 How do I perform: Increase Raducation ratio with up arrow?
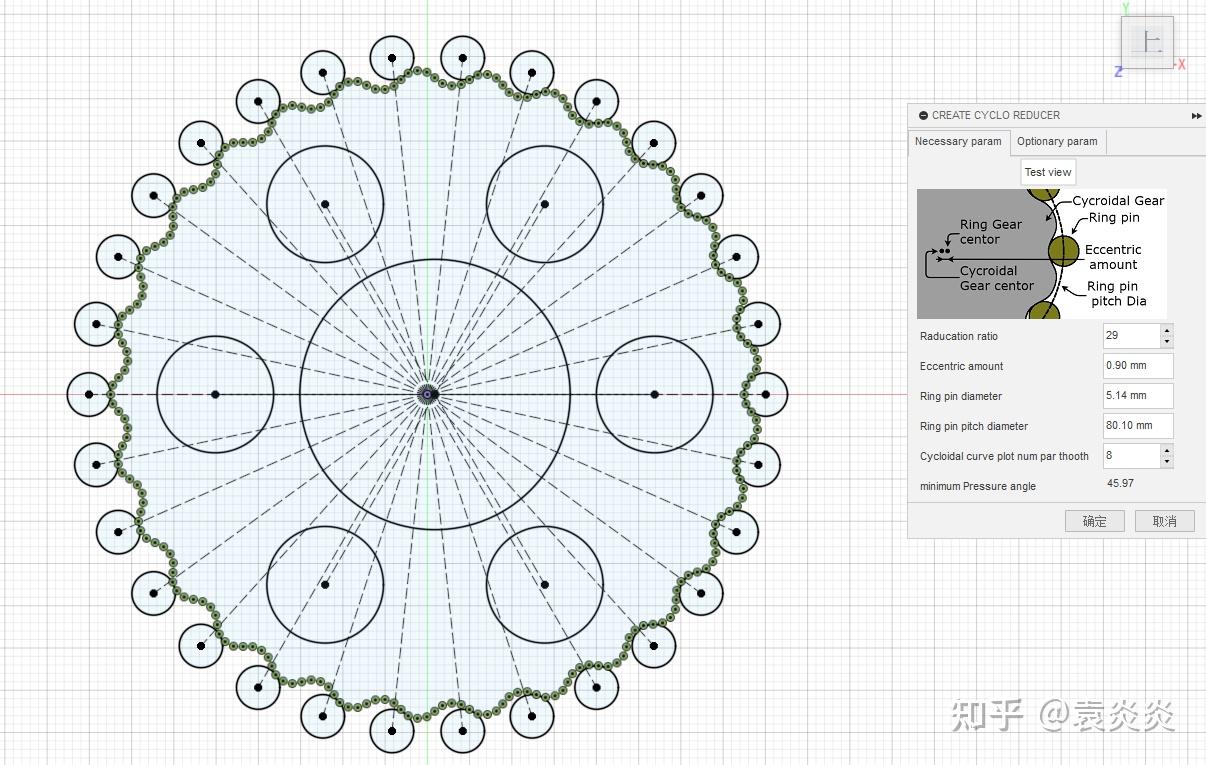(1167, 330)
